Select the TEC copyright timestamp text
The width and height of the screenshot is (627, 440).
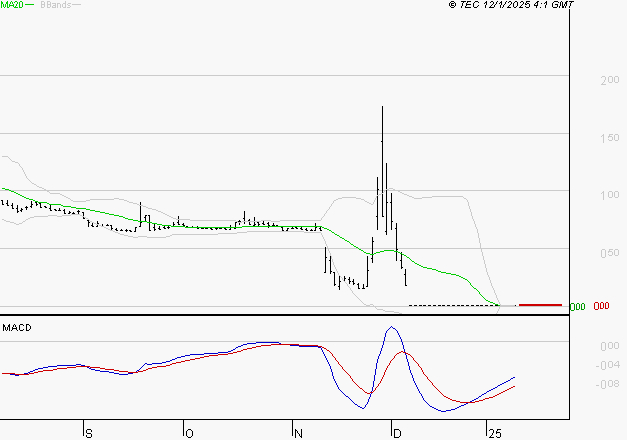pos(511,4)
